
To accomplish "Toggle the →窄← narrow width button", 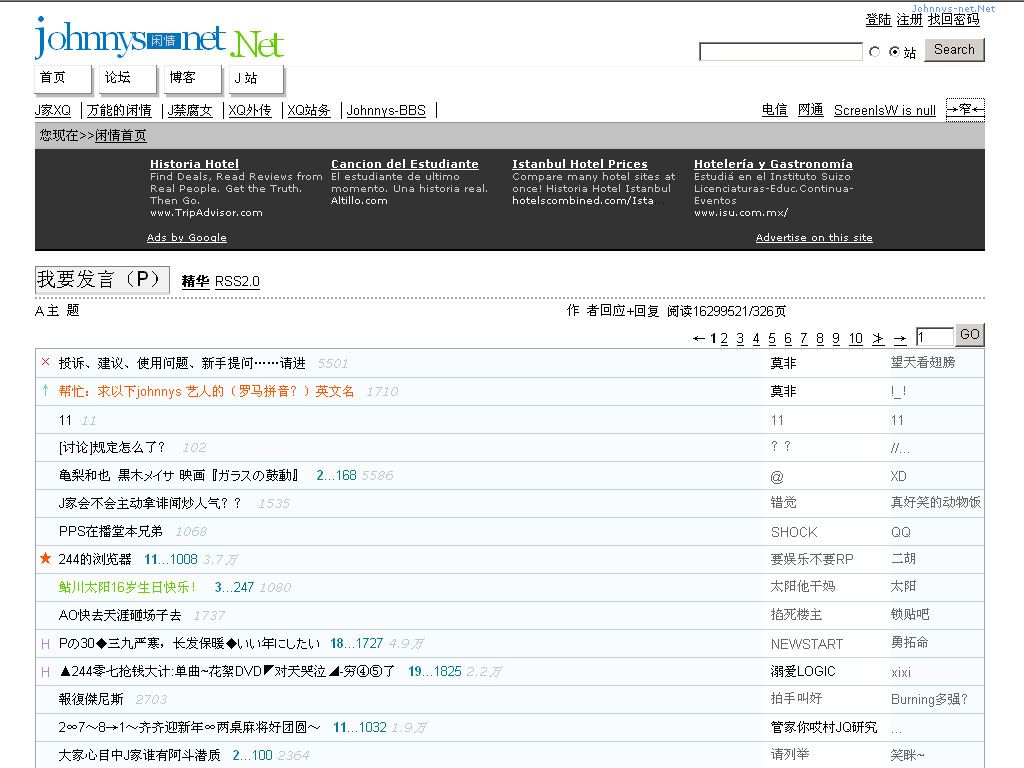I will click(x=965, y=110).
